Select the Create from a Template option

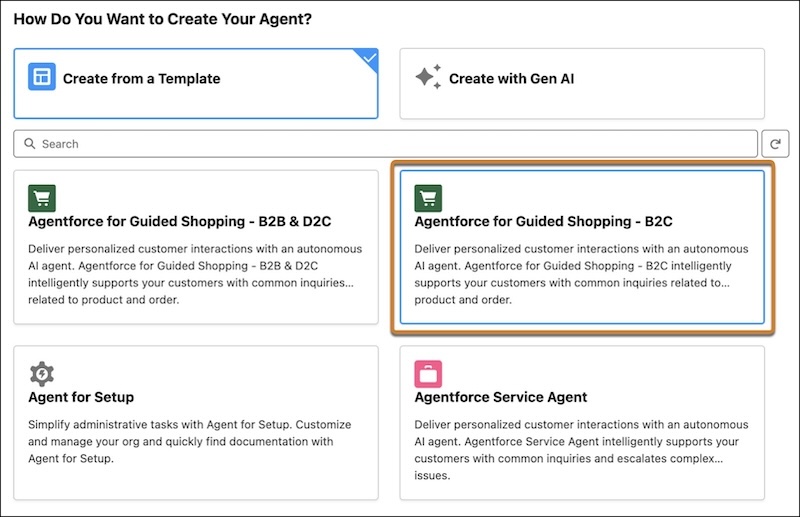click(196, 84)
